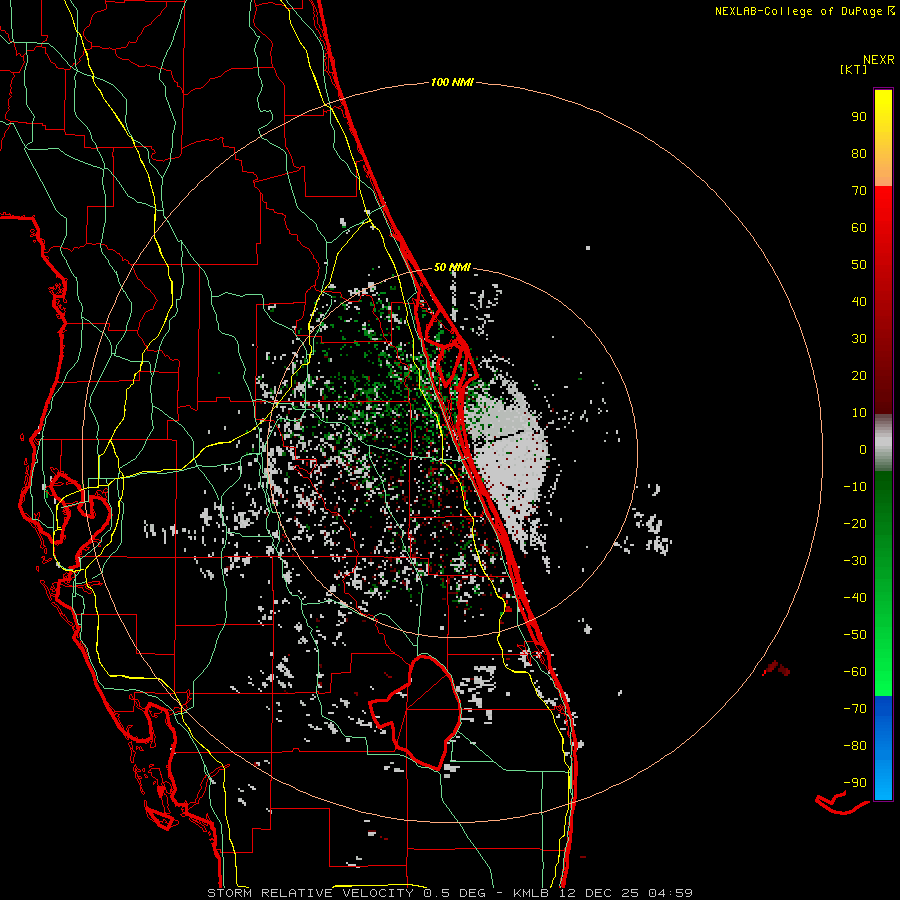The width and height of the screenshot is (900, 900).
Task: Click the -50 value on the velocity scale
Action: 855,635
